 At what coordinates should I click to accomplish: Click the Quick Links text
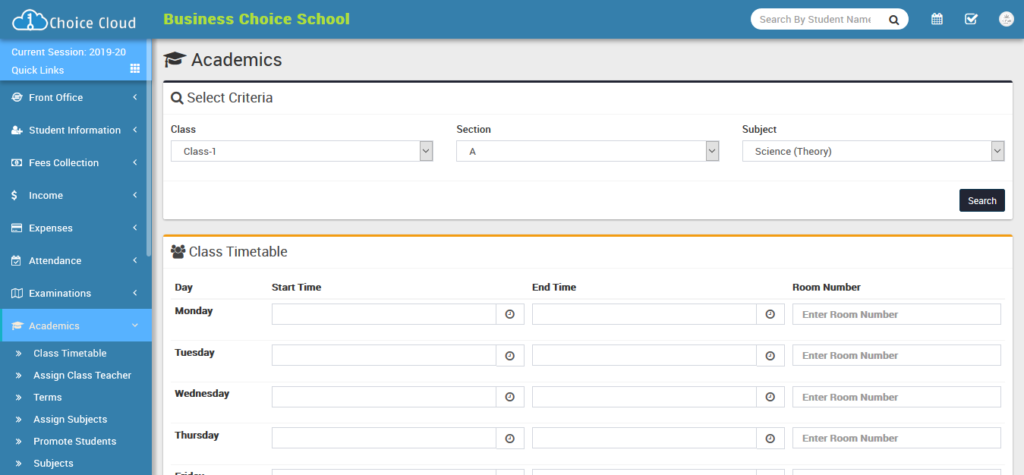point(38,70)
